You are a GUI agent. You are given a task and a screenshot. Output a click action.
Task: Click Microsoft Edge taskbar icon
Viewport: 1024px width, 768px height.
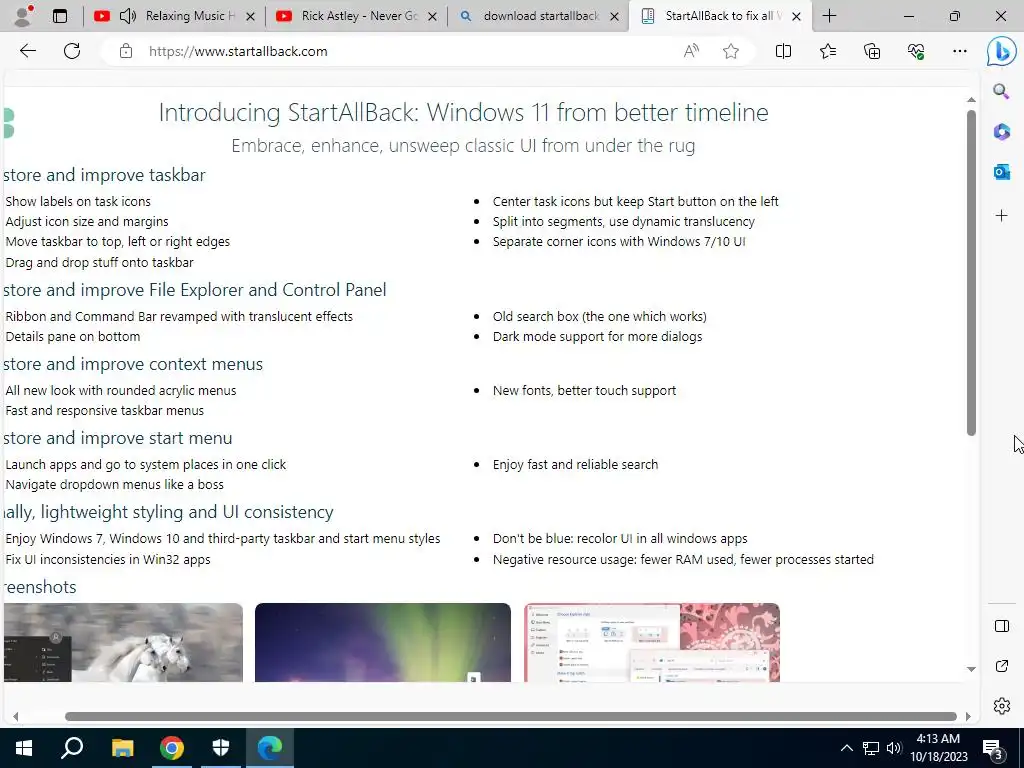[270, 748]
